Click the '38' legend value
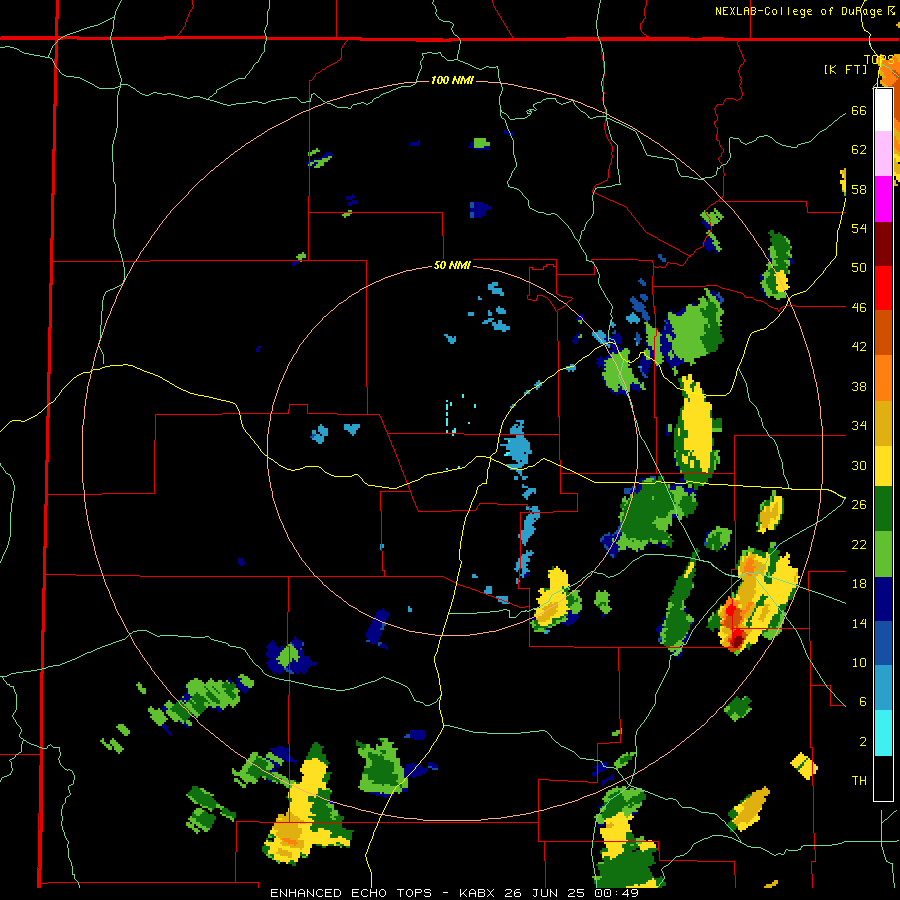Screen dimensions: 900x900 859,387
